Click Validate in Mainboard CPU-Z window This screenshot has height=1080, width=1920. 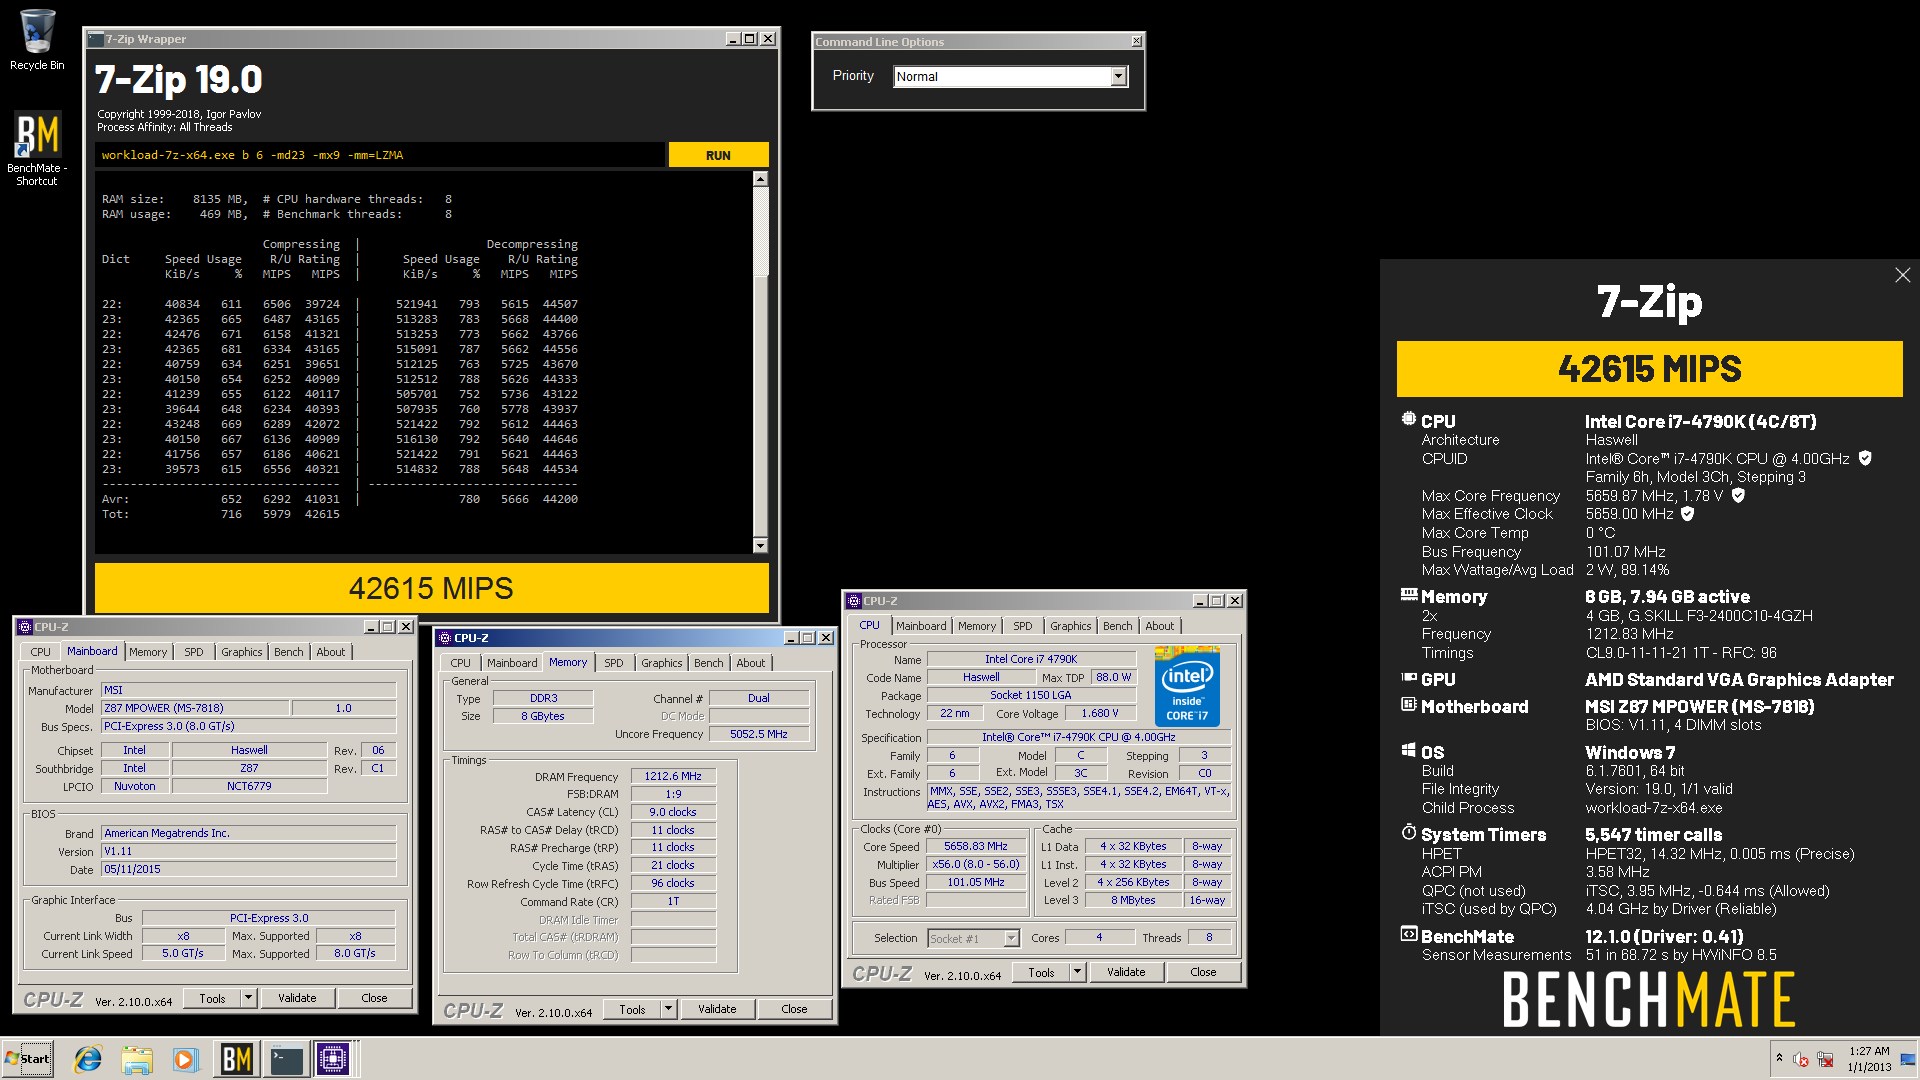point(297,998)
